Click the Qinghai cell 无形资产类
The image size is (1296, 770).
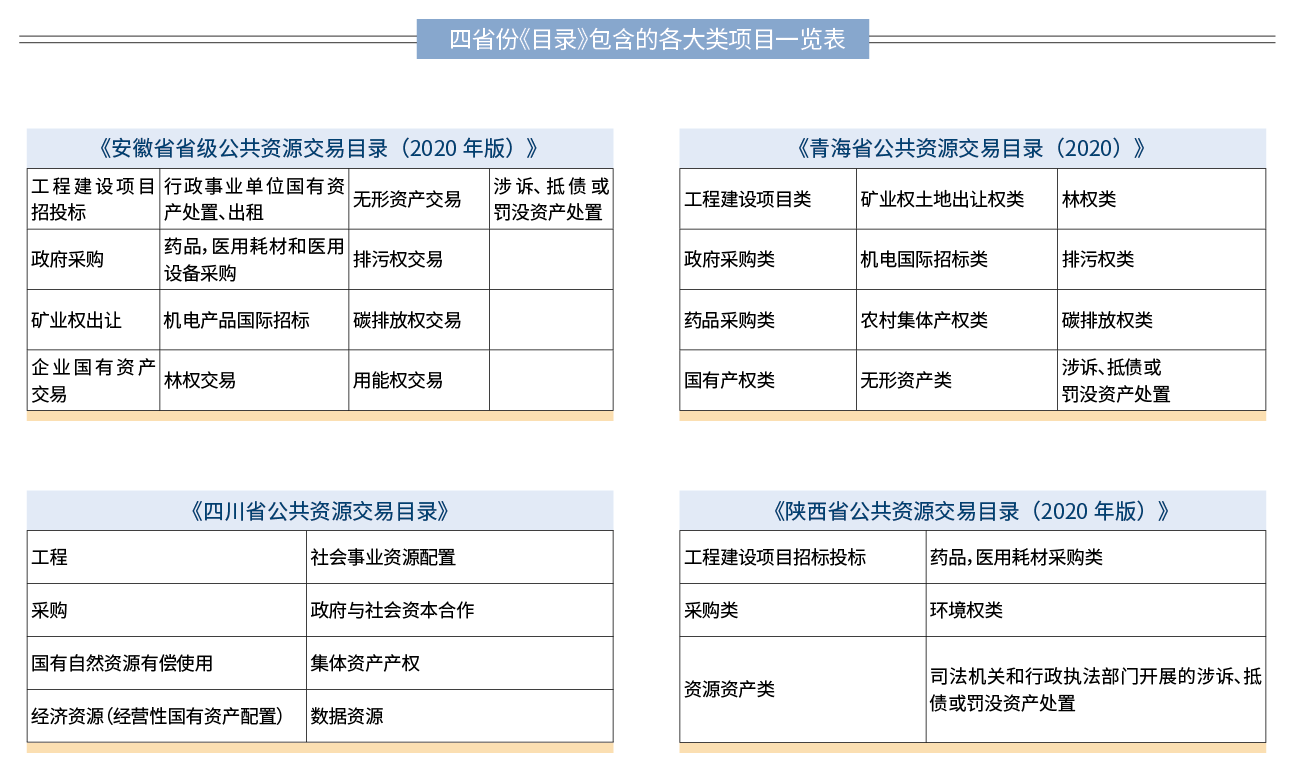[x=957, y=380]
